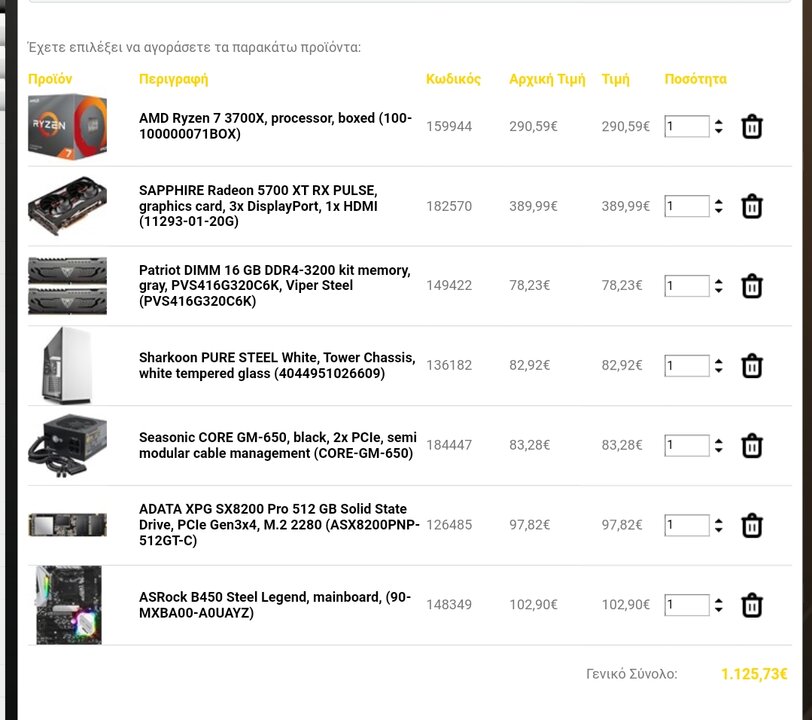Click the Τιμή column header
The height and width of the screenshot is (720, 812).
tap(615, 79)
